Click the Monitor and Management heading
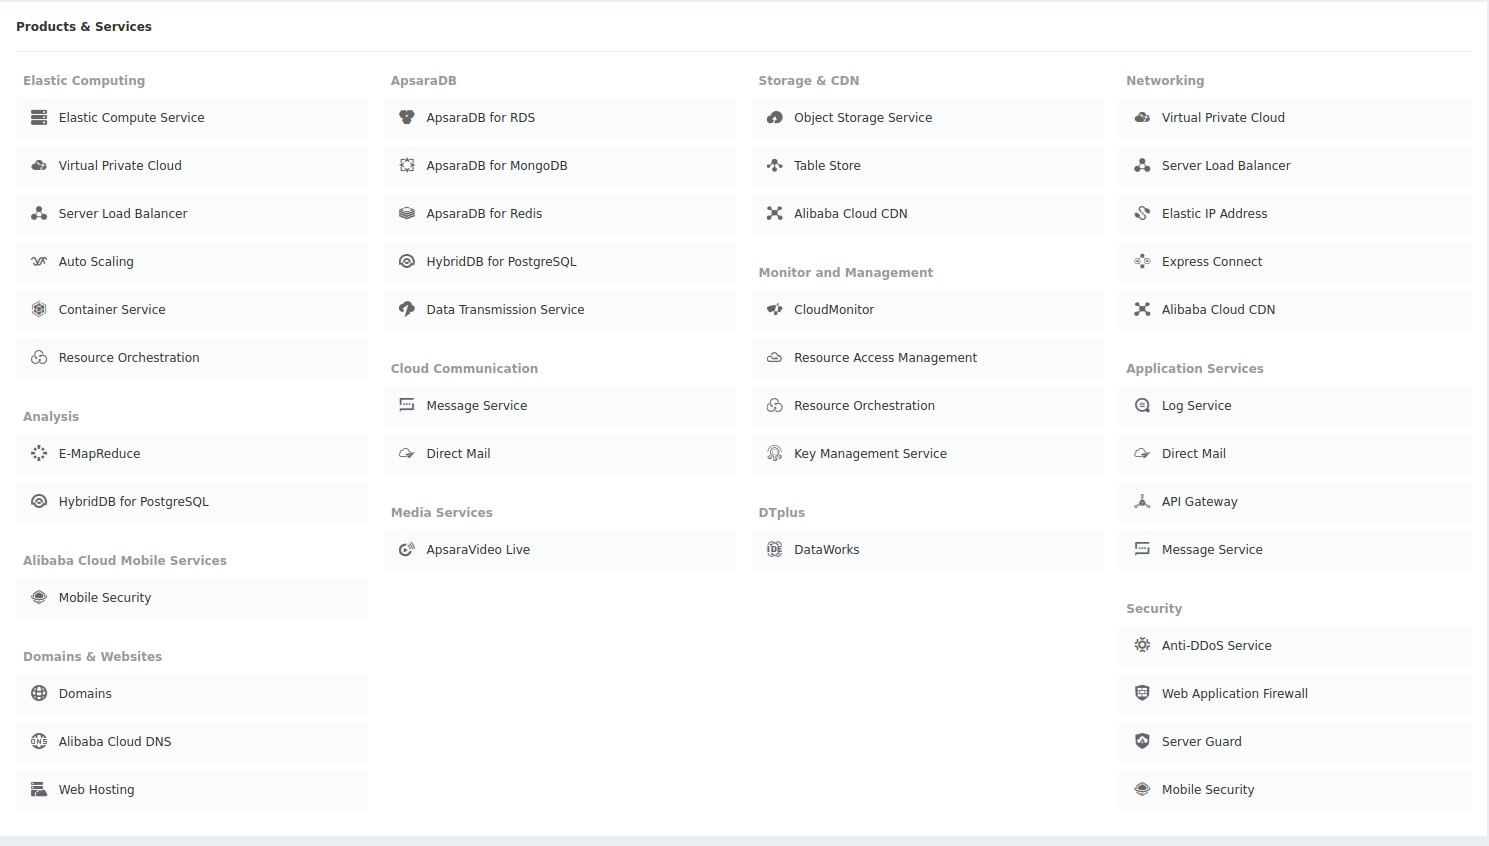 (x=846, y=273)
